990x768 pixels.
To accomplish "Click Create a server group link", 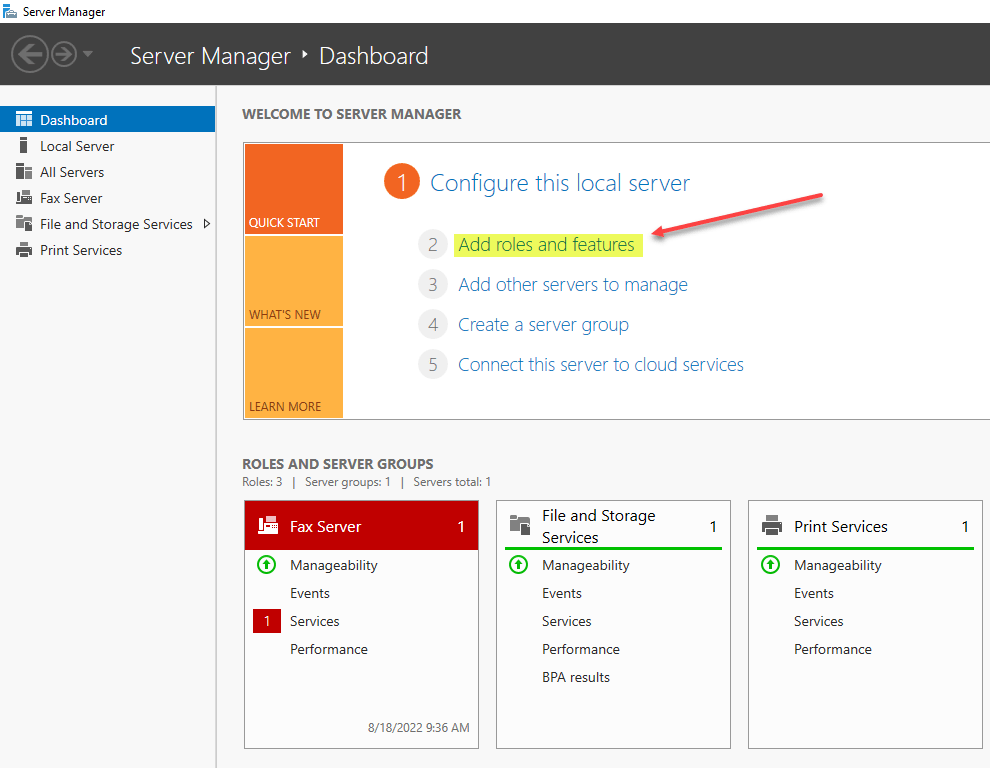I will tap(543, 325).
